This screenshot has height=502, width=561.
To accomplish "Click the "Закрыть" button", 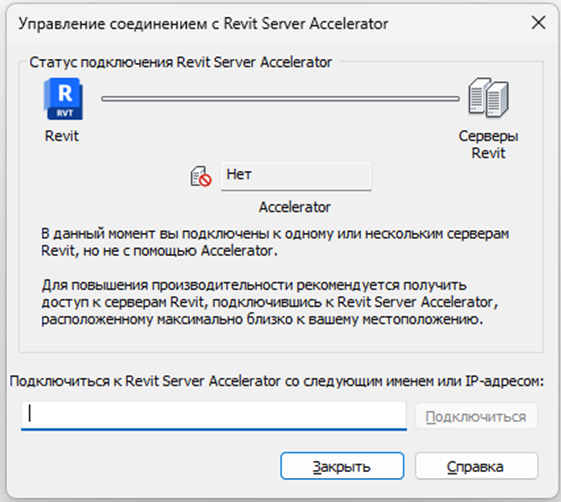I will coord(342,466).
